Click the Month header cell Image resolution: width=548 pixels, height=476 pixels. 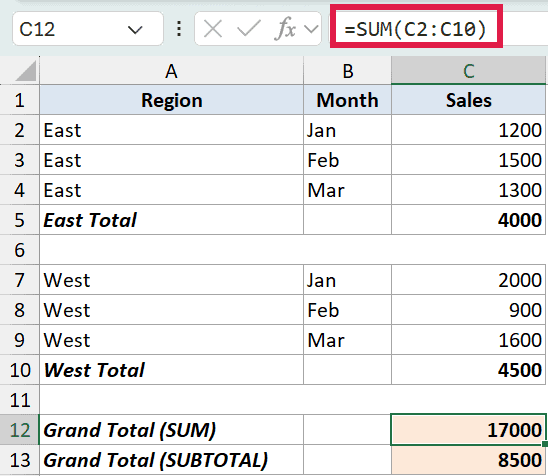coord(347,100)
